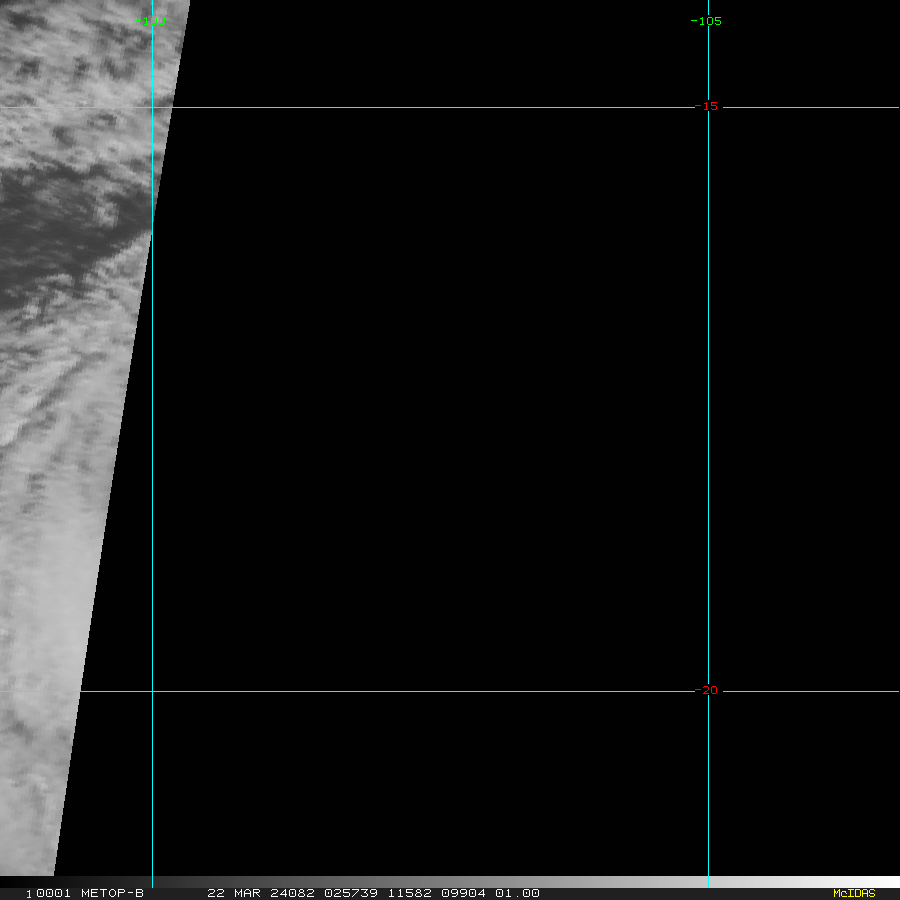Click the green -105 longitude label
This screenshot has width=900, height=900.
pyautogui.click(x=706, y=21)
